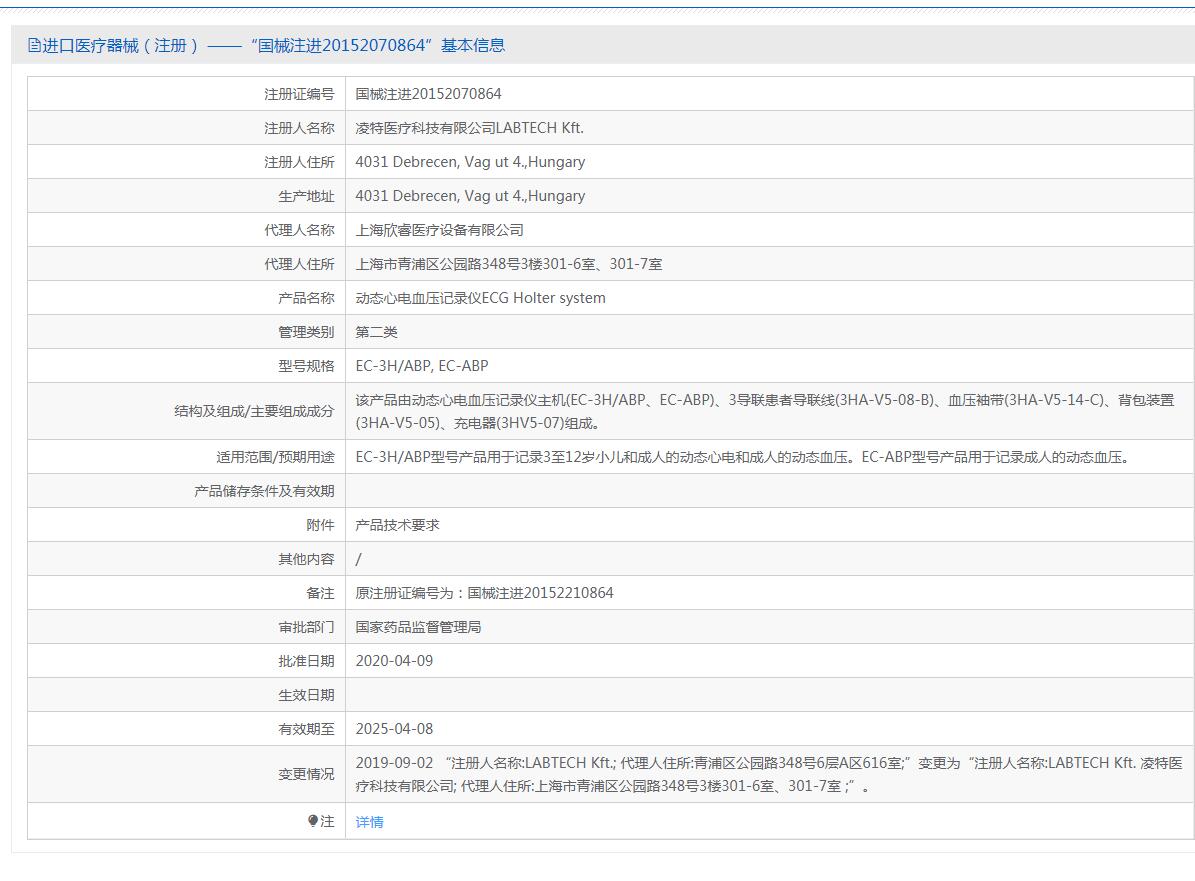This screenshot has width=1195, height=881.
Task: Select the model spec EC-3H/ABP, EC-ABP
Action: [x=421, y=366]
